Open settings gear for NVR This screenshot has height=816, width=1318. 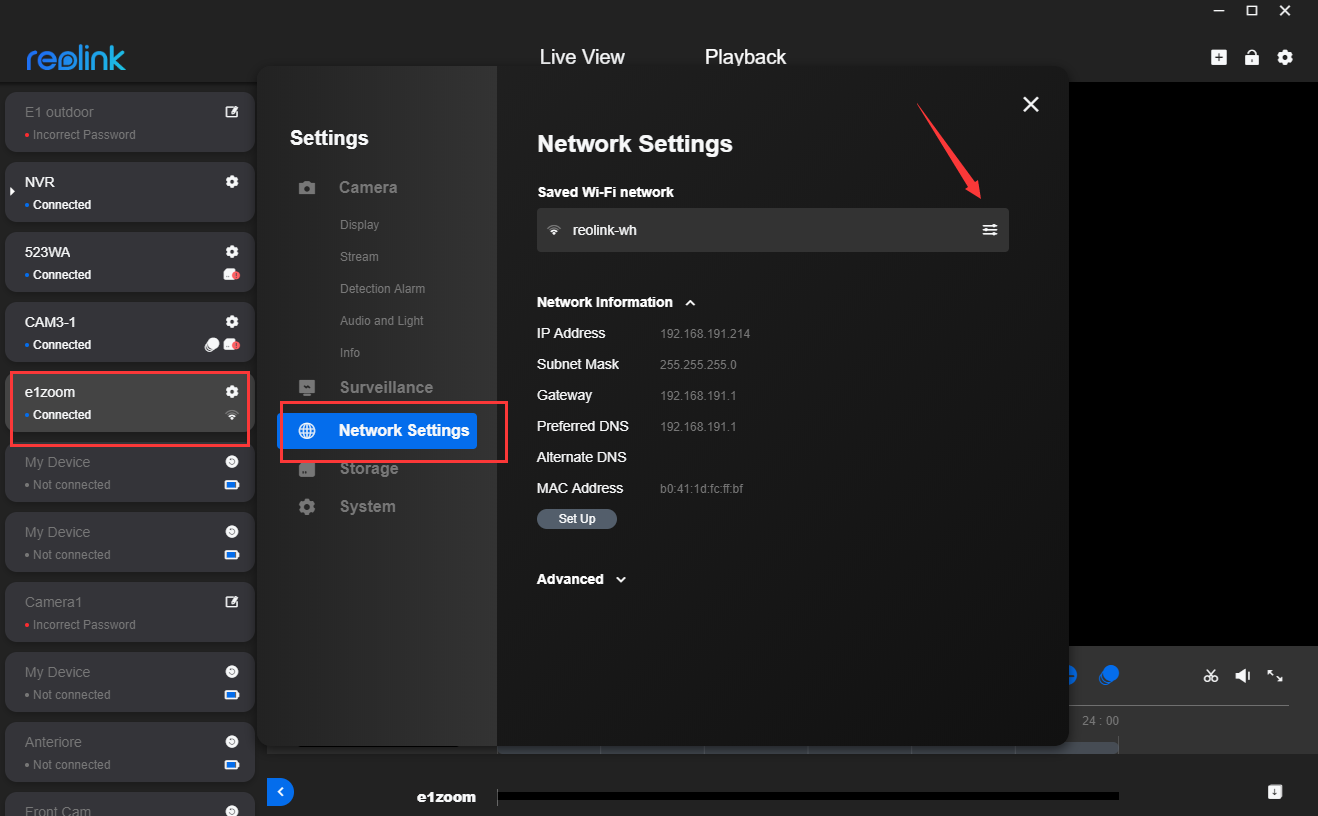(232, 182)
